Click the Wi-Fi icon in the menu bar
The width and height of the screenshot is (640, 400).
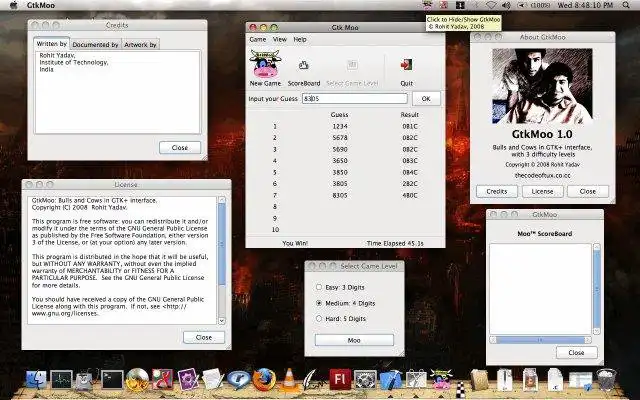(491, 5)
